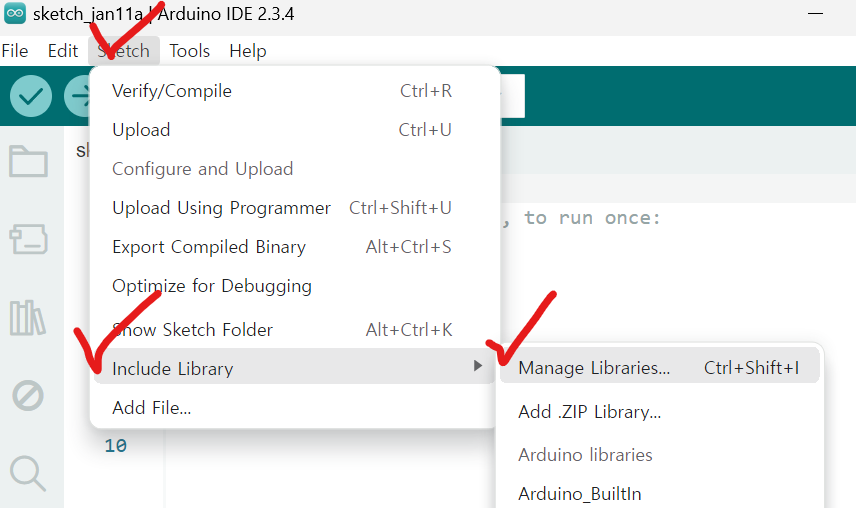Minimize the Arduino IDE window
Viewport: 856px width, 508px height.
(815, 13)
